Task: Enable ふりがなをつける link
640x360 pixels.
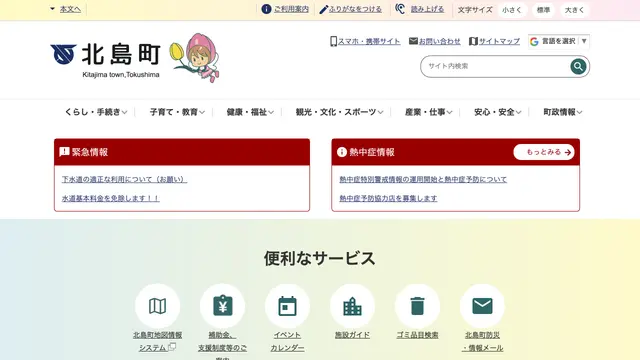Action: point(355,9)
